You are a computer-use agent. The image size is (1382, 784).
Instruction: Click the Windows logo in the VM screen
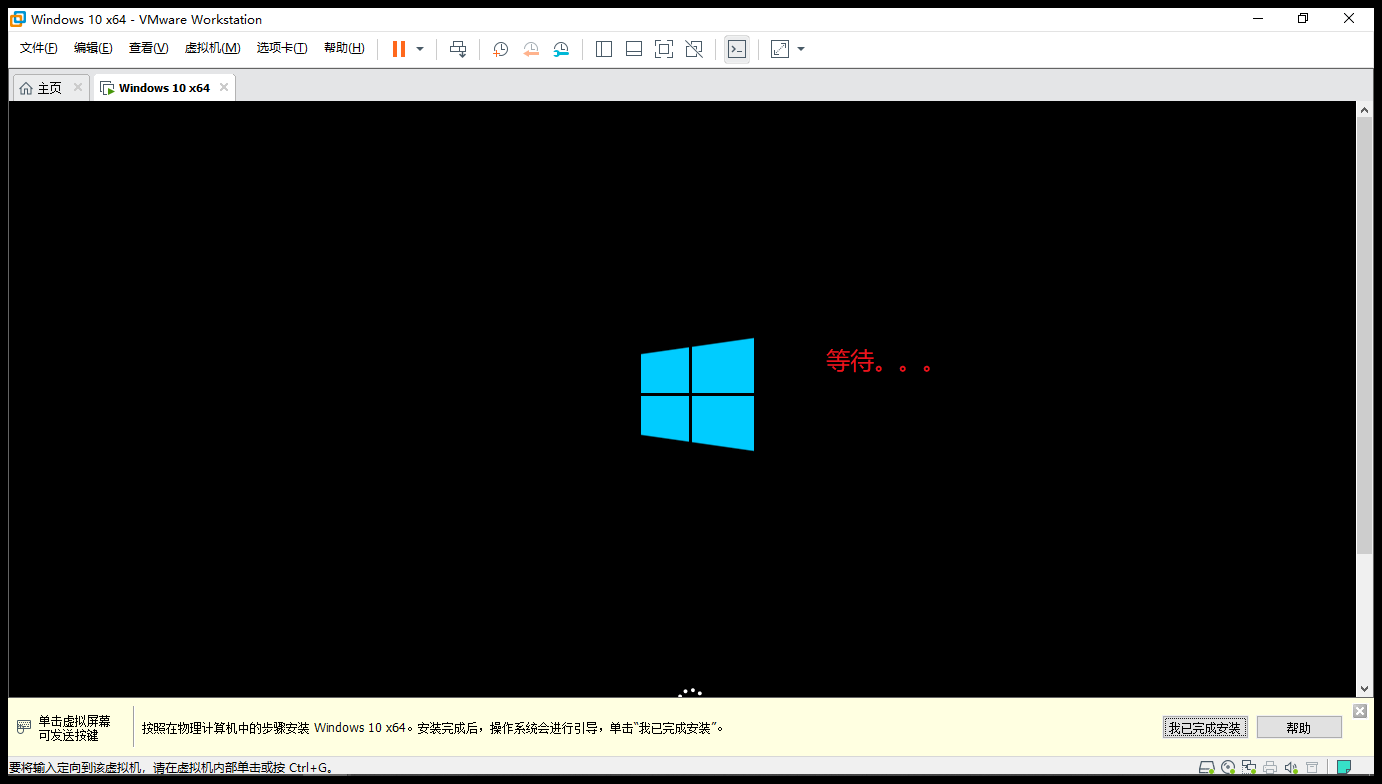click(697, 394)
